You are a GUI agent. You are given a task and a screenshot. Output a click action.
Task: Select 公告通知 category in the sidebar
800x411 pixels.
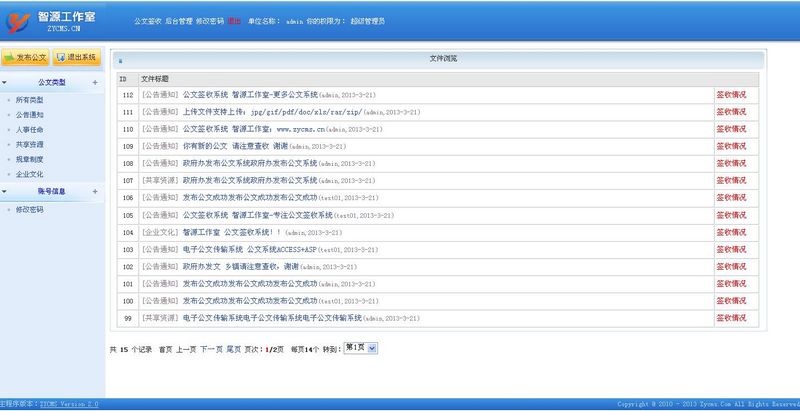click(30, 115)
